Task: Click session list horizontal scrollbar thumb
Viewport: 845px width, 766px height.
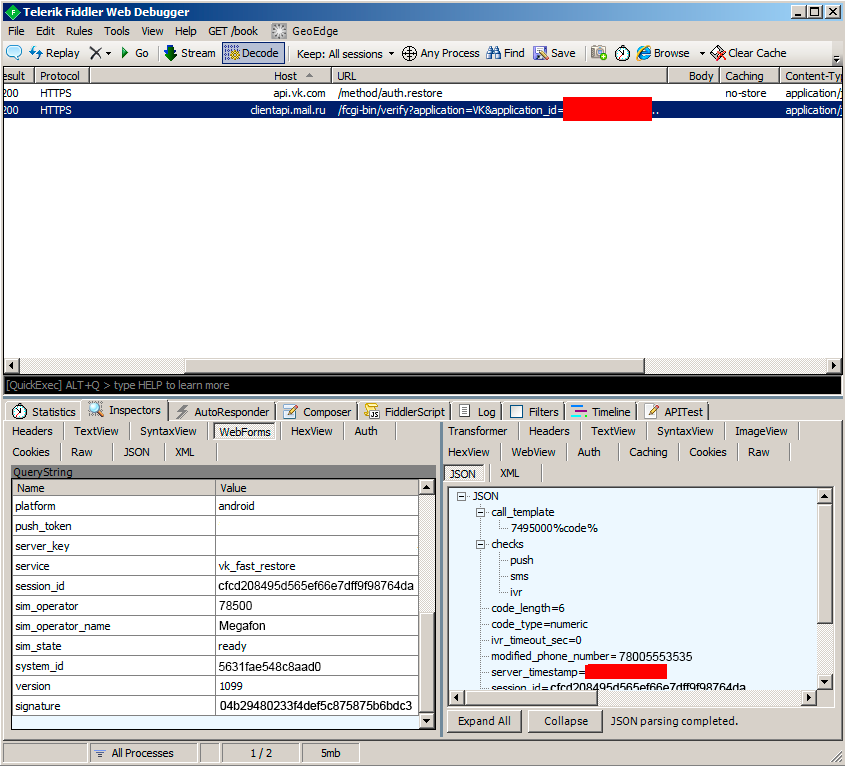Action: pos(415,365)
